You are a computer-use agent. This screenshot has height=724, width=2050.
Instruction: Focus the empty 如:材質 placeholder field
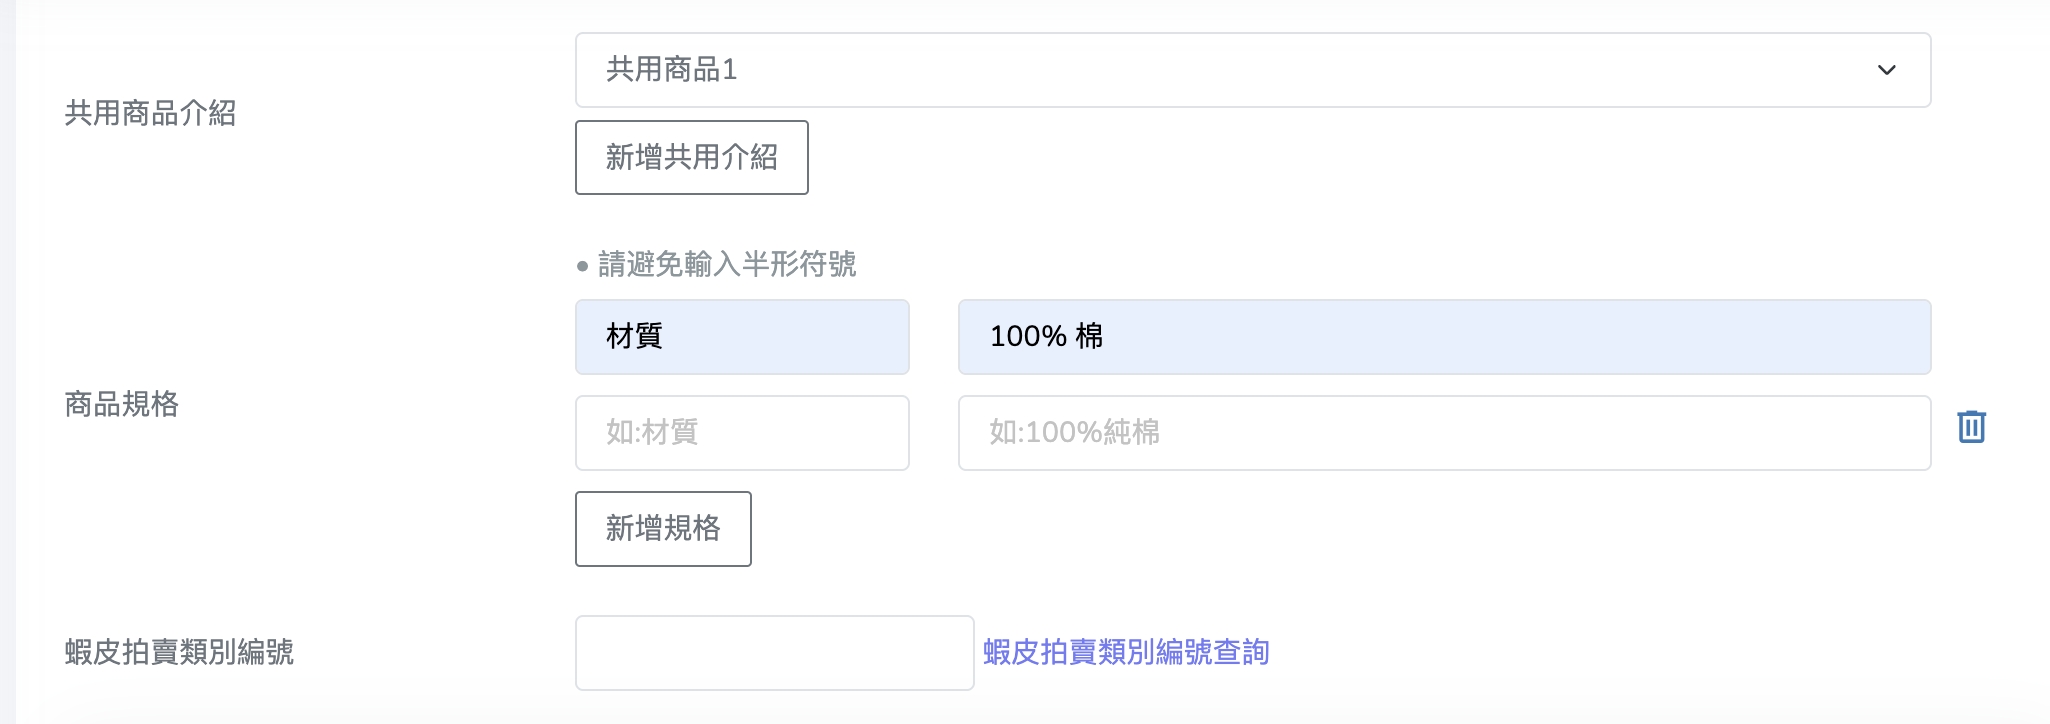pyautogui.click(x=742, y=433)
